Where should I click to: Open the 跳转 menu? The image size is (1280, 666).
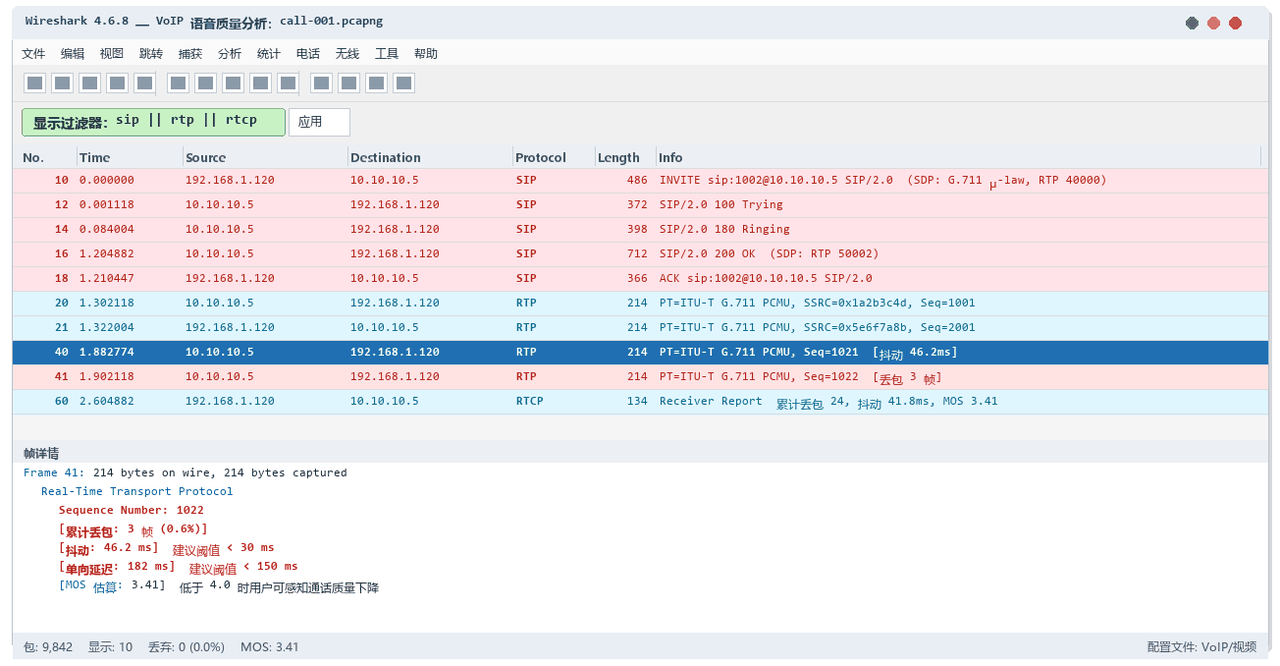coord(150,54)
